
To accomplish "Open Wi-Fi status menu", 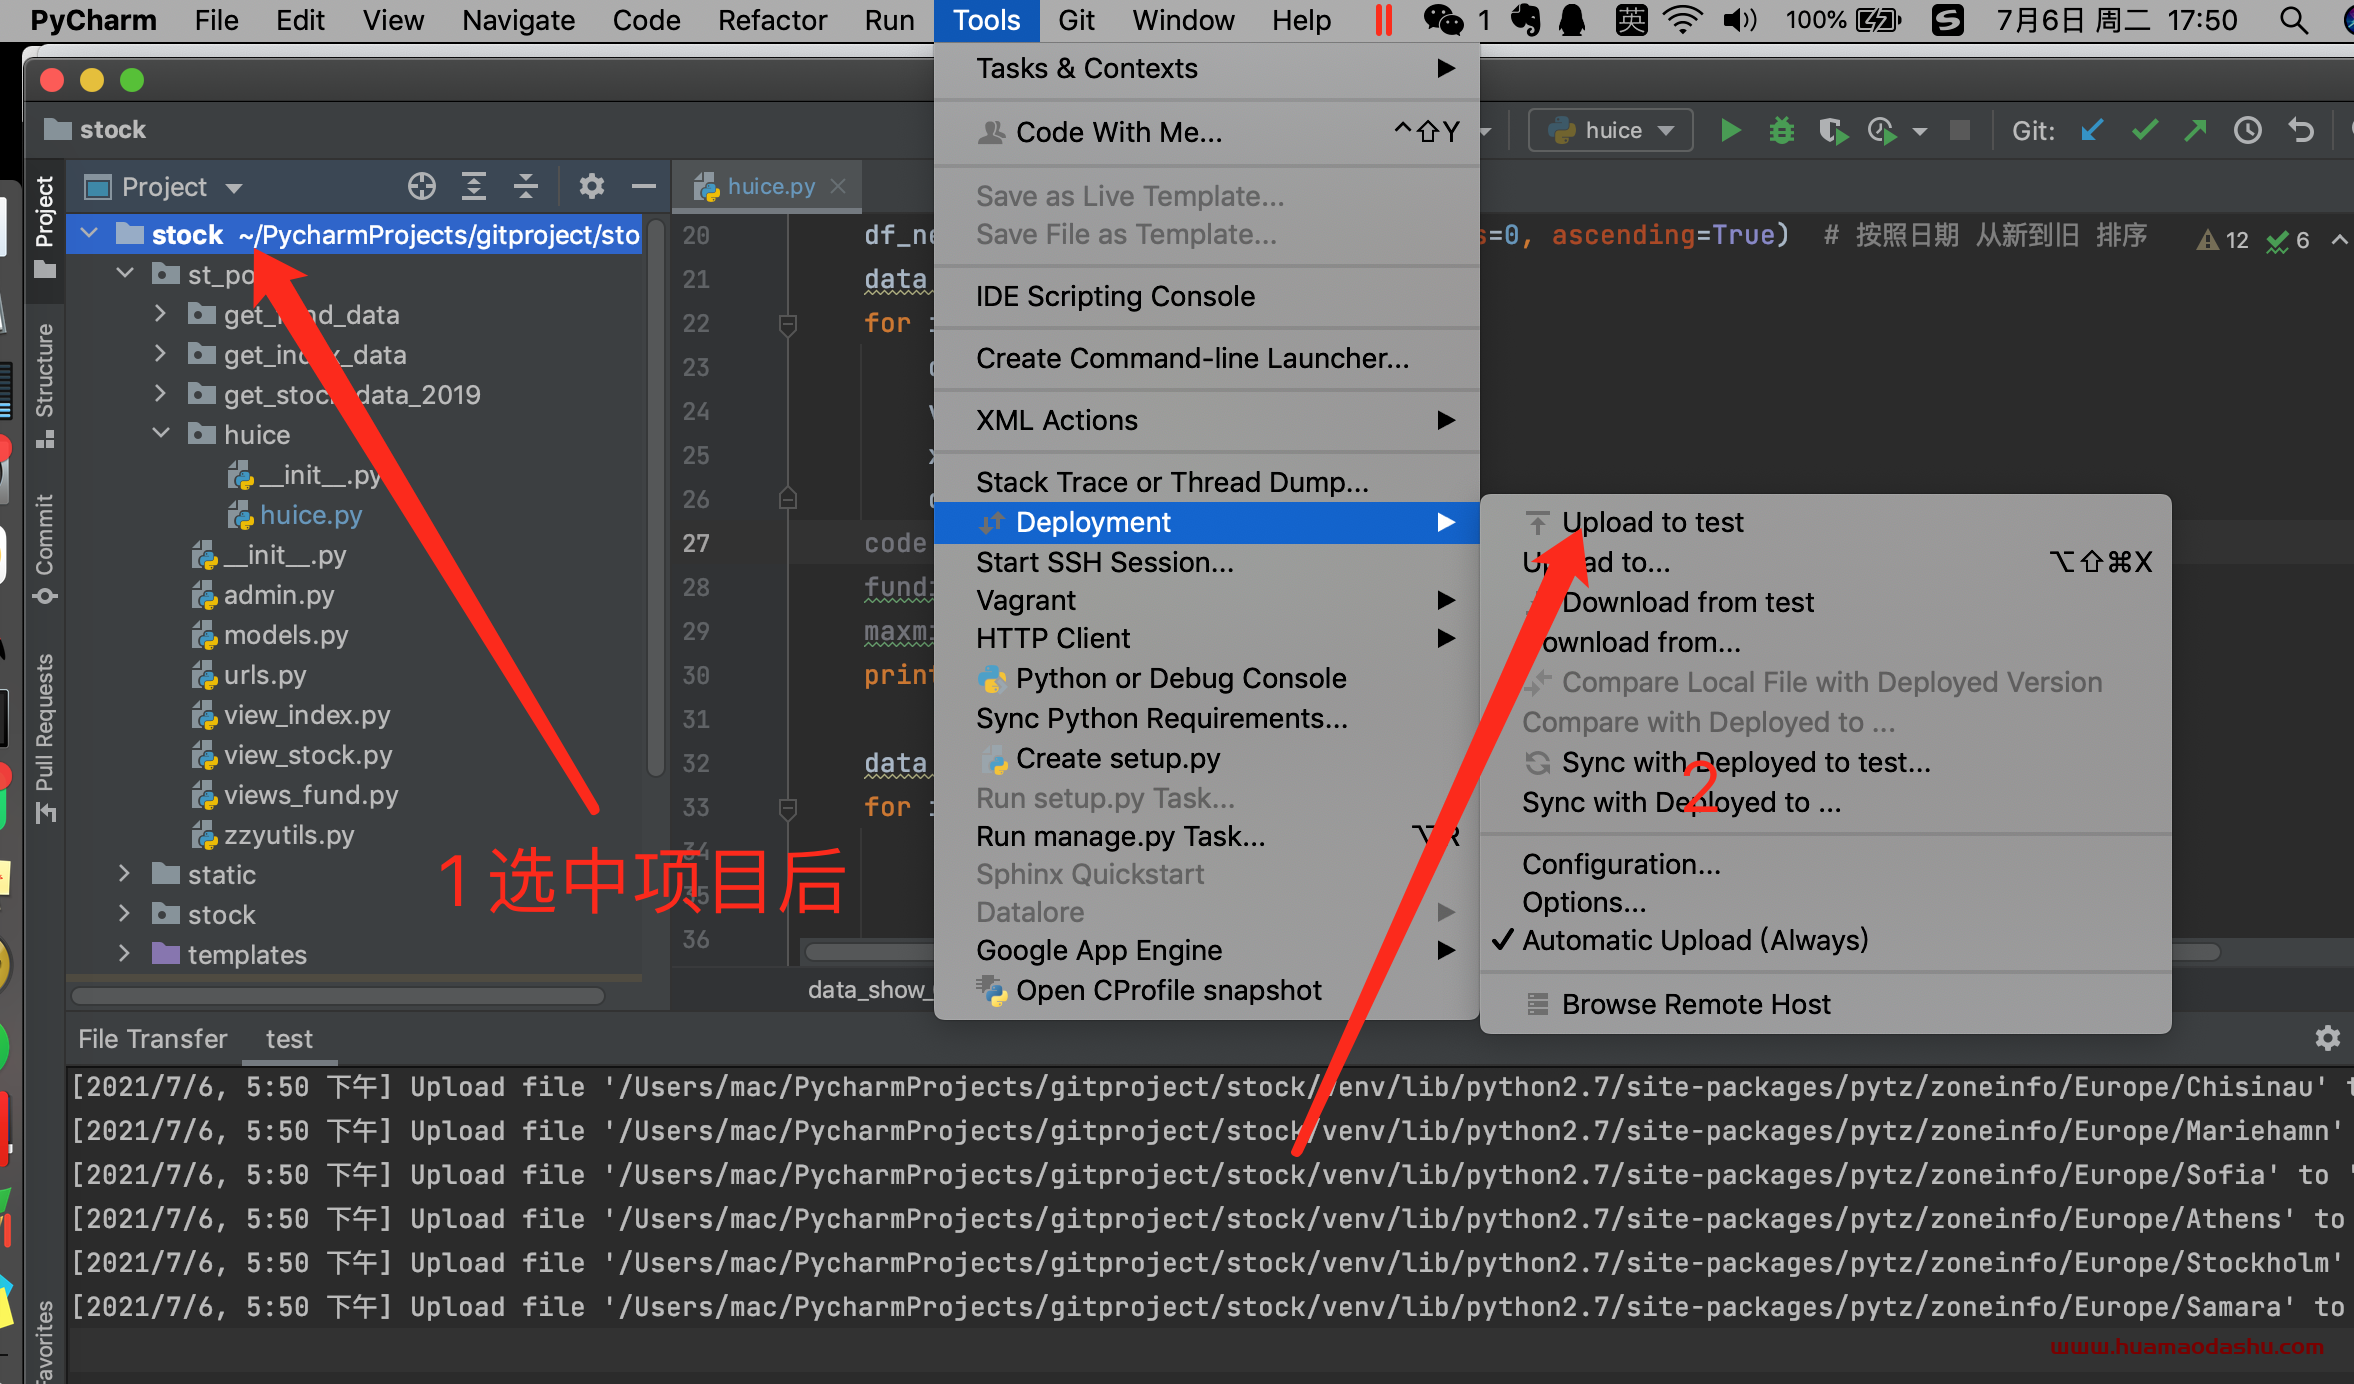I will (1683, 20).
